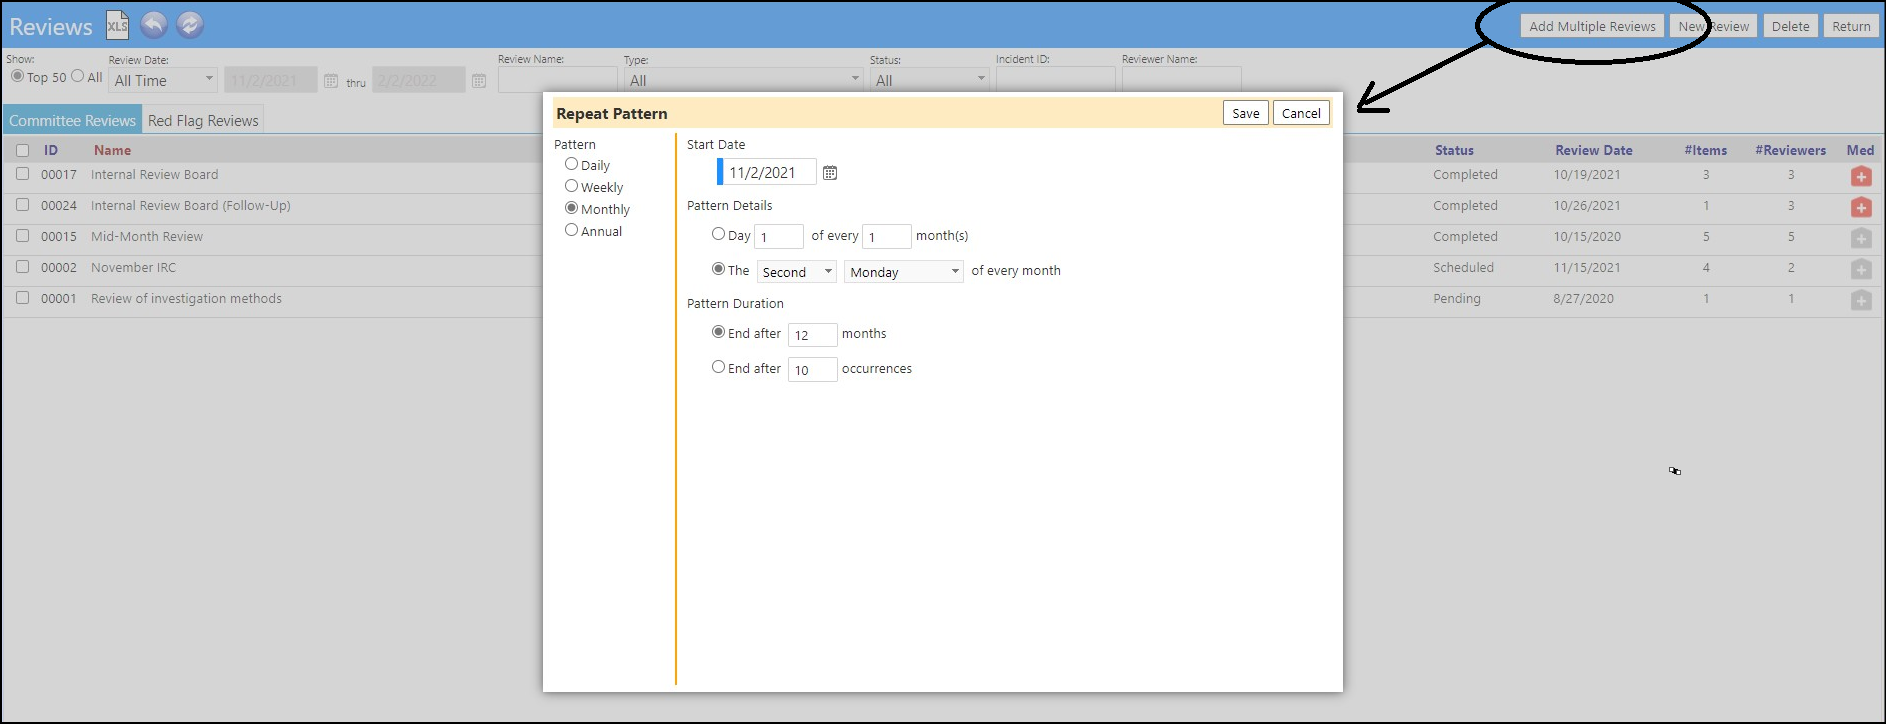Click the Start Date input field
This screenshot has height=724, width=1886.
click(x=769, y=172)
